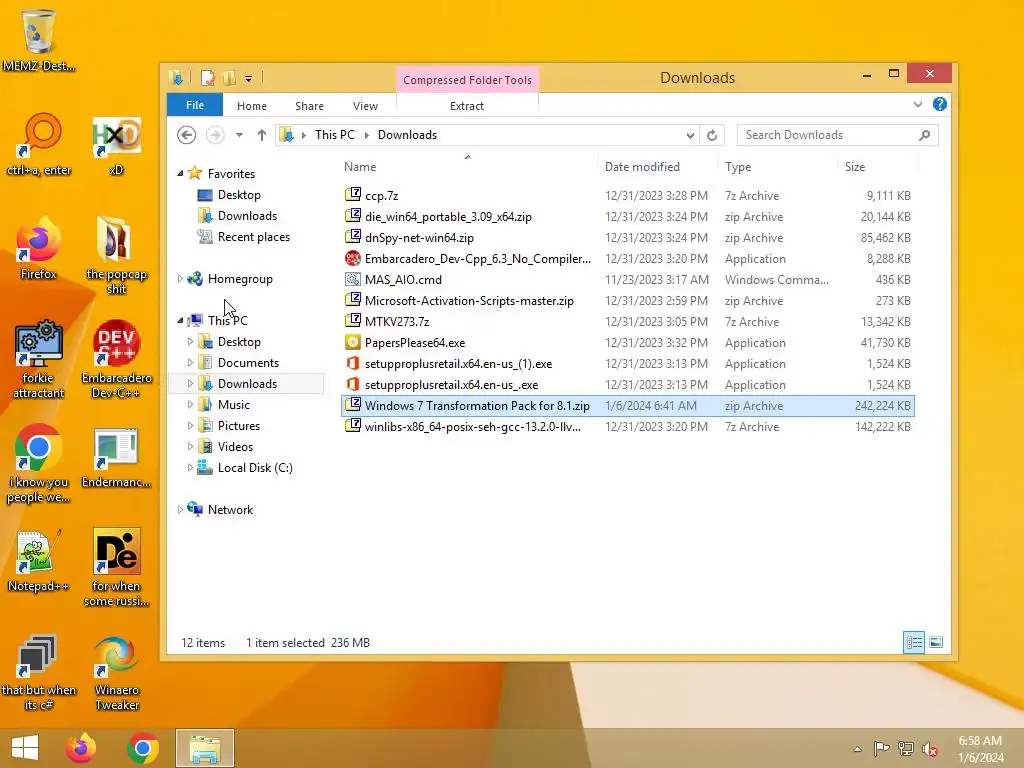The image size is (1024, 768).
Task: Open the 'the popcap shit' desktop folder
Action: pos(116,255)
